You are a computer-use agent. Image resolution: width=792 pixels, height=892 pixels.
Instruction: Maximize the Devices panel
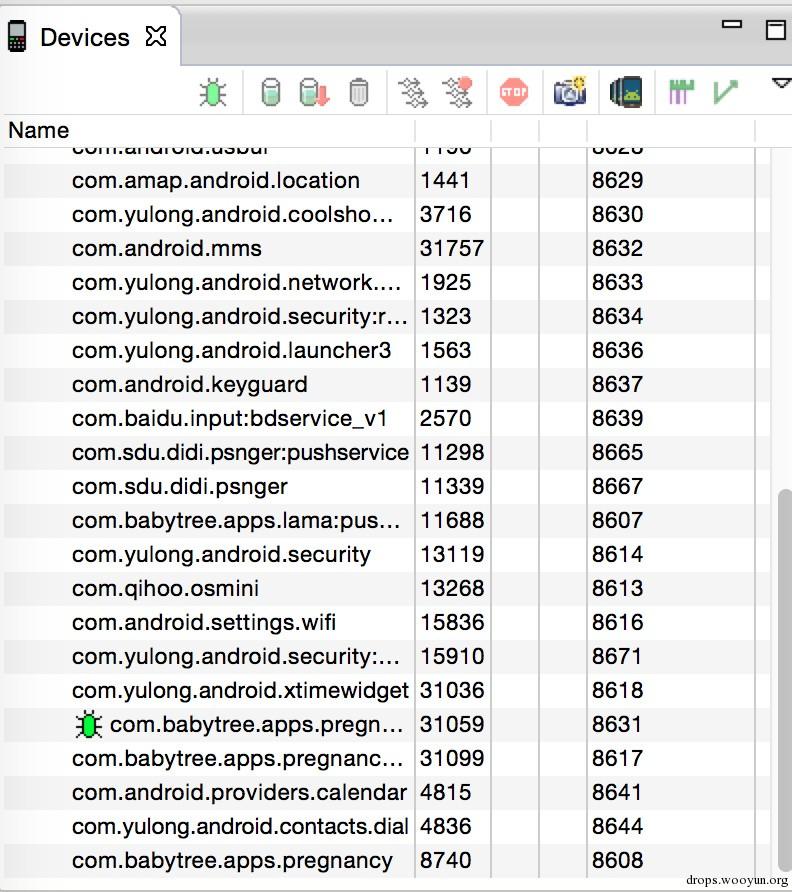776,30
